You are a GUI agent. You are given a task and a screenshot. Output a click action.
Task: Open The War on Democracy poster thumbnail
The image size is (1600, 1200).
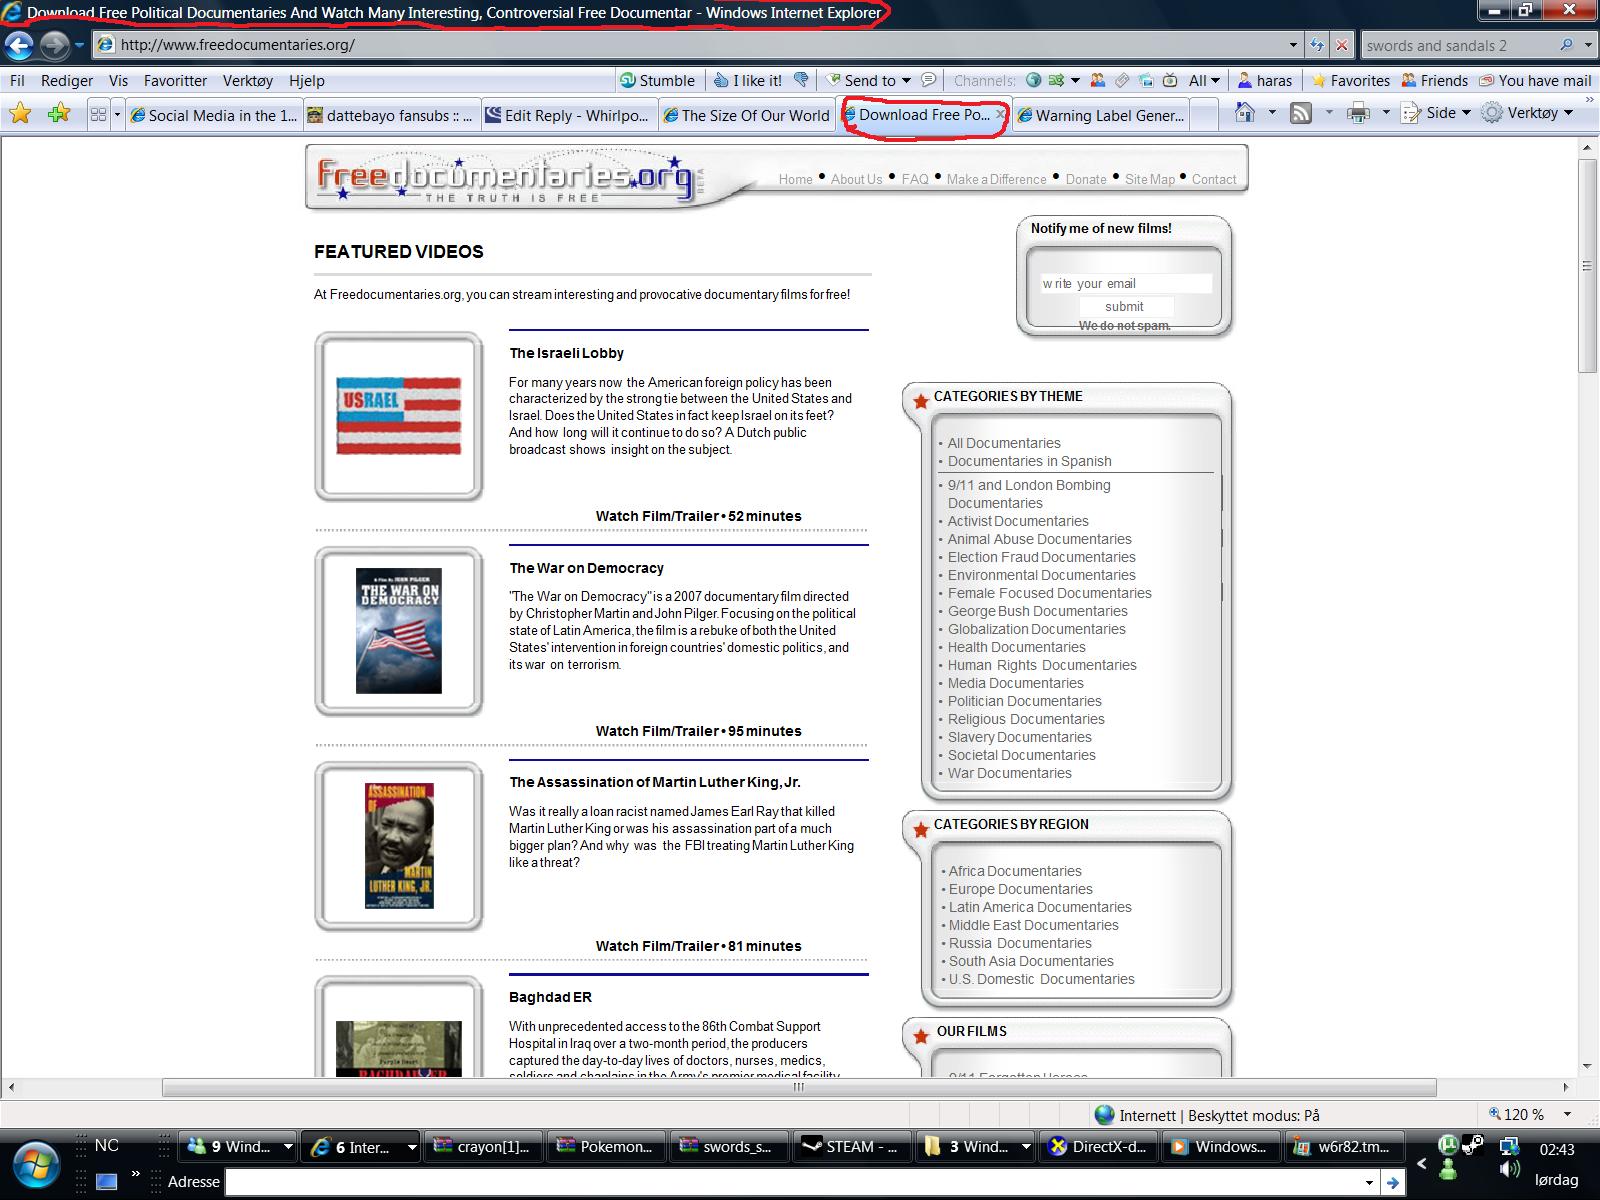[x=399, y=631]
